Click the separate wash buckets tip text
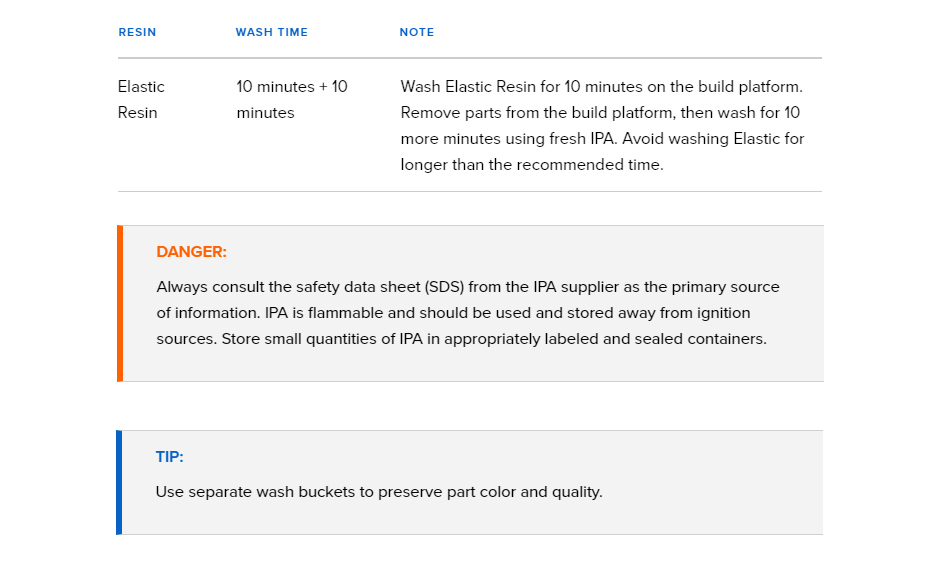940x569 pixels. coord(379,492)
